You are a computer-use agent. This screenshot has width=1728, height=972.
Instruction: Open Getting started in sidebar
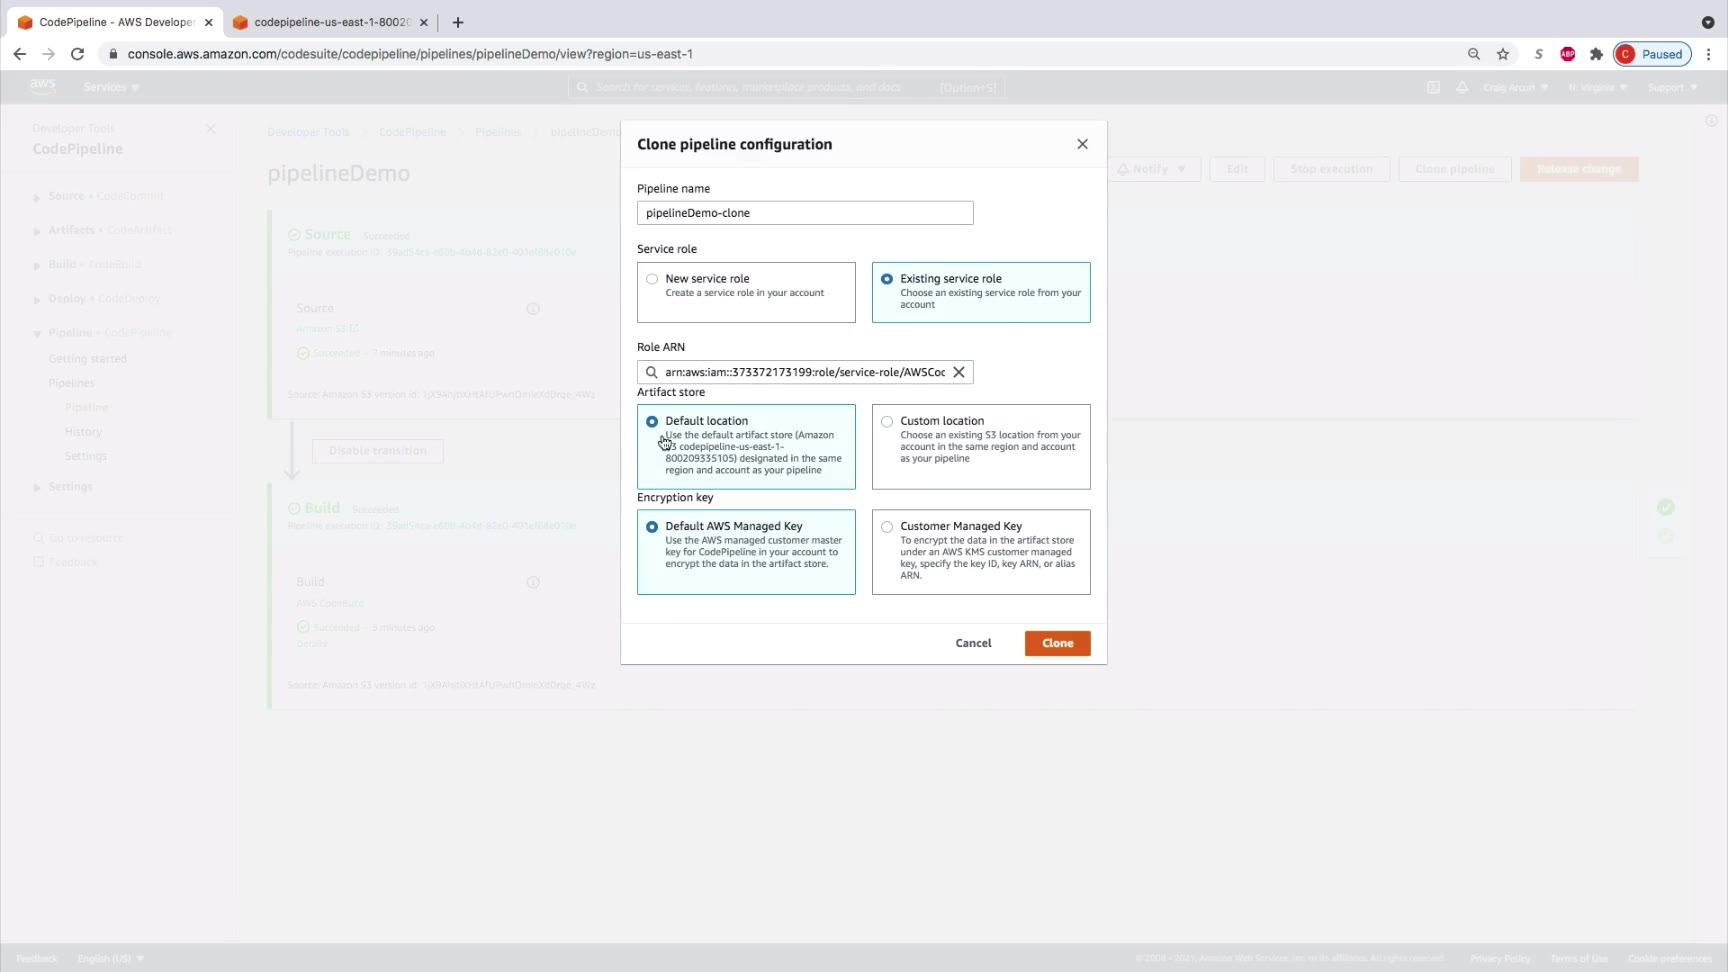tap(88, 359)
